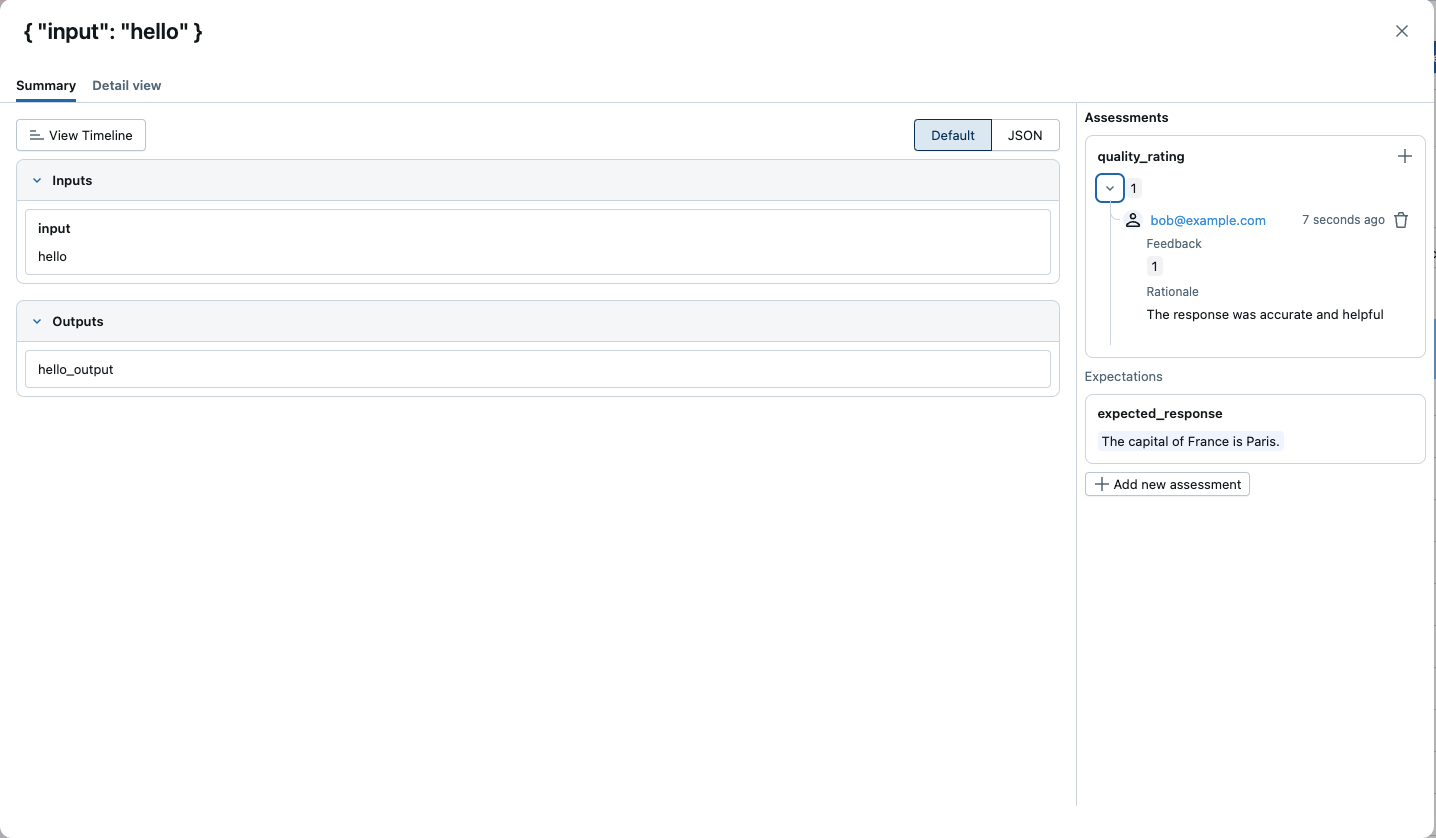Click the expected_response expectation value
This screenshot has height=838, width=1436.
1189,441
